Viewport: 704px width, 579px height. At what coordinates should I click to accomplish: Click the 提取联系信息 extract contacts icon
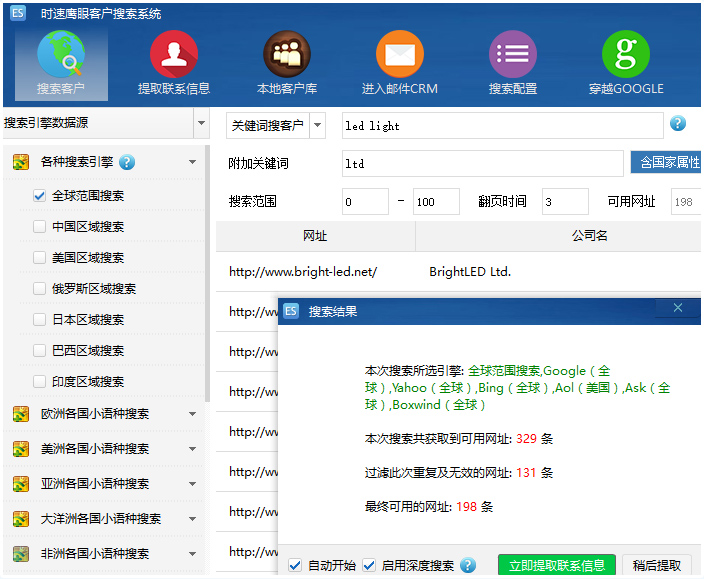pos(173,63)
